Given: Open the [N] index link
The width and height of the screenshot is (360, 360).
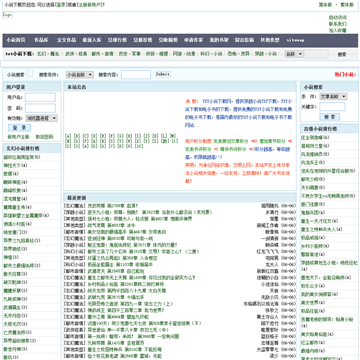Looking at the screenshot, I should (68, 141).
